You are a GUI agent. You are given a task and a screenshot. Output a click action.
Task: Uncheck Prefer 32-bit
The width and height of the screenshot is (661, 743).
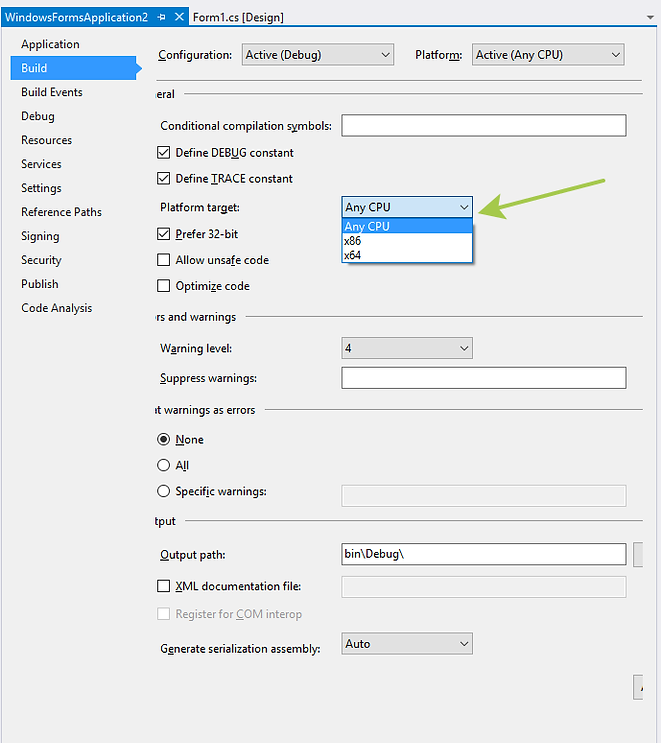pos(163,234)
